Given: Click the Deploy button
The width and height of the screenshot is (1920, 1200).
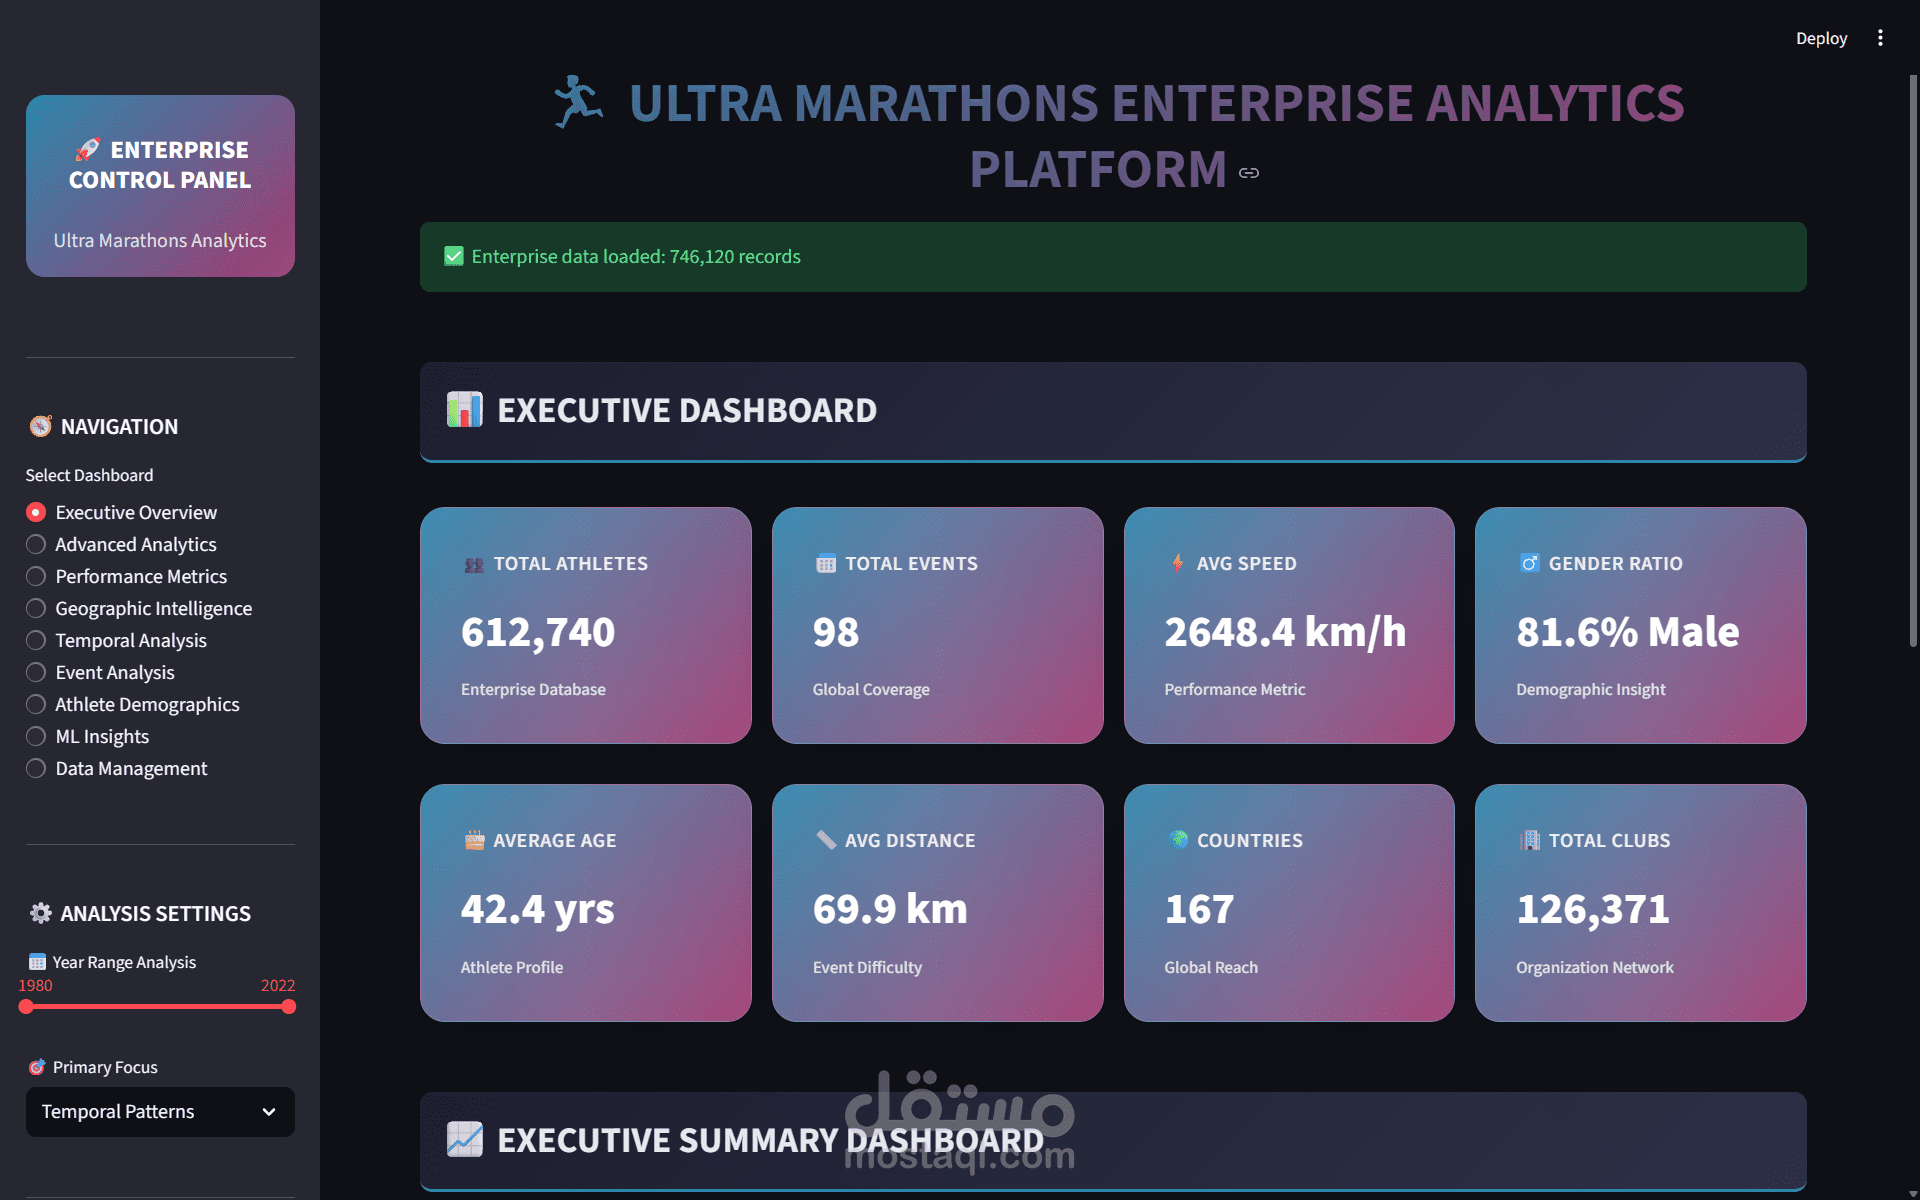Looking at the screenshot, I should tap(1821, 37).
